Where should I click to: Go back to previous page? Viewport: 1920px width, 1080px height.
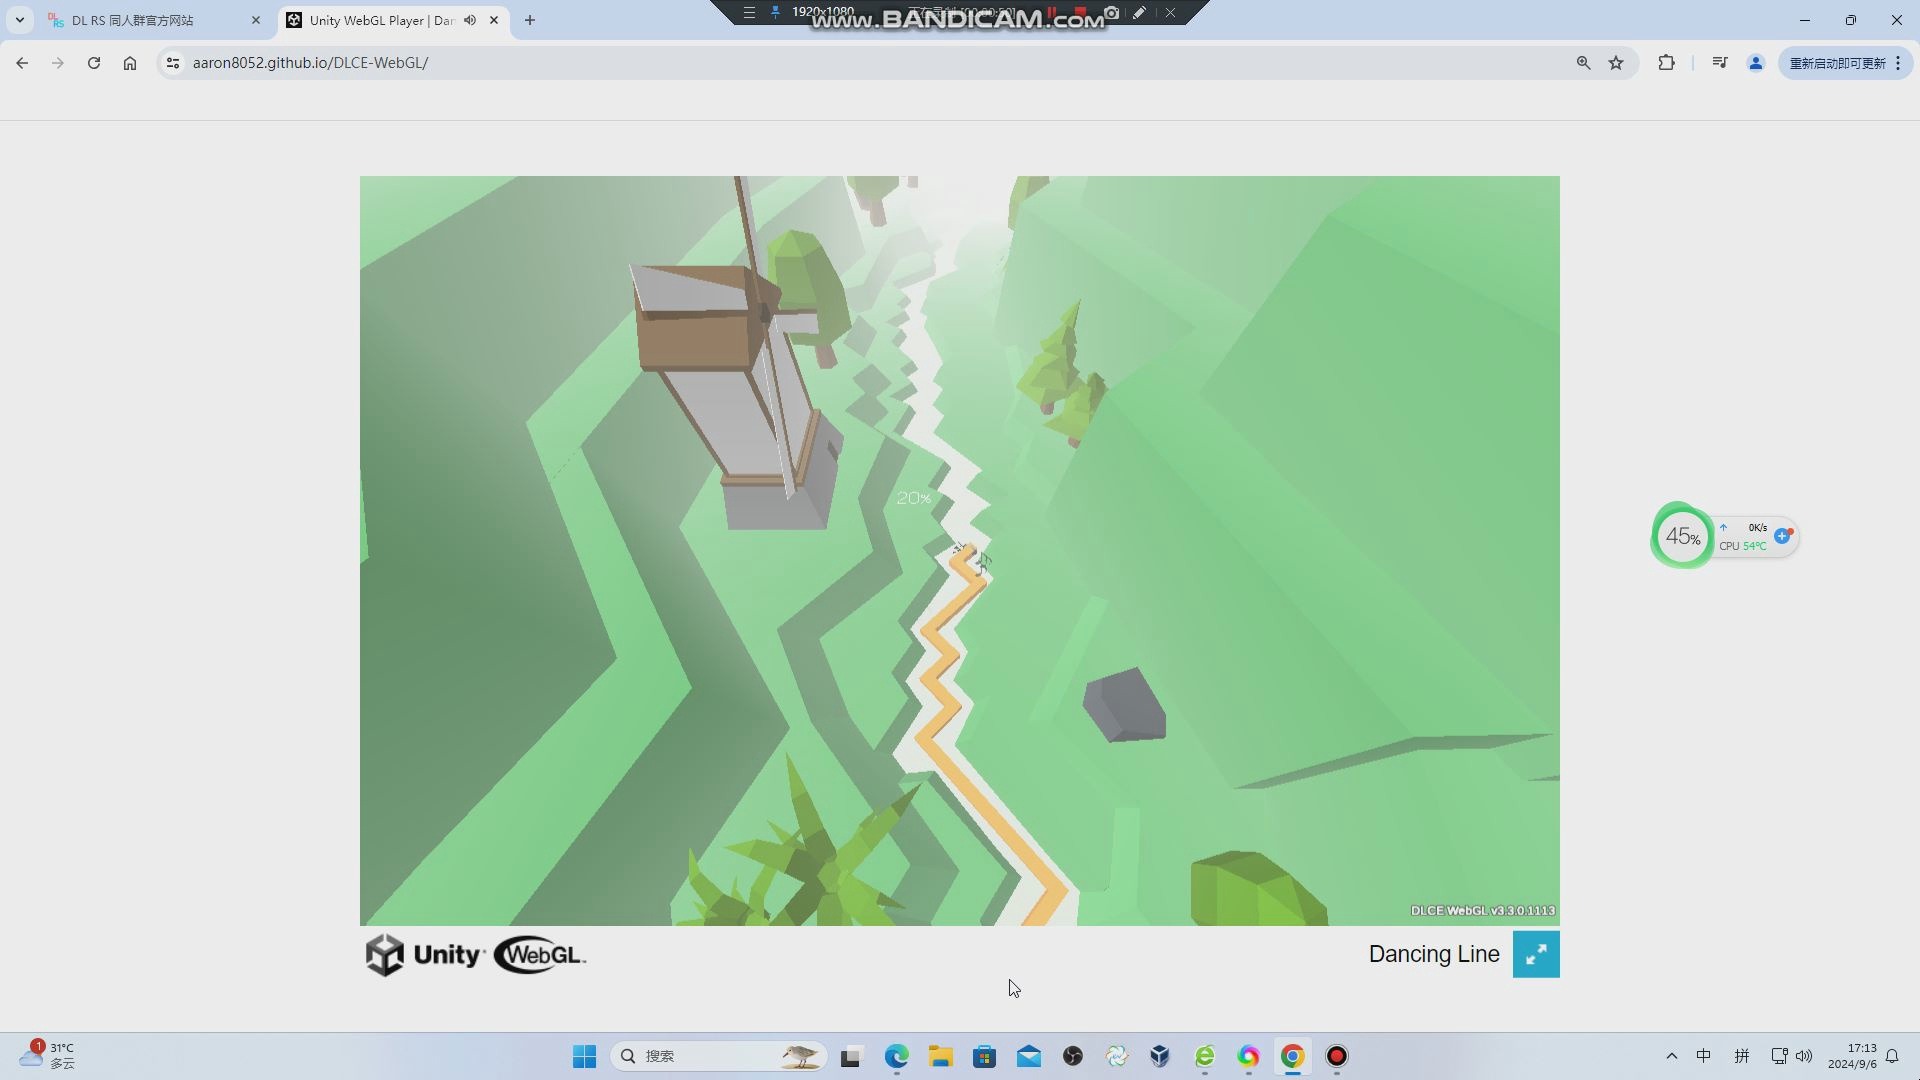[x=22, y=63]
